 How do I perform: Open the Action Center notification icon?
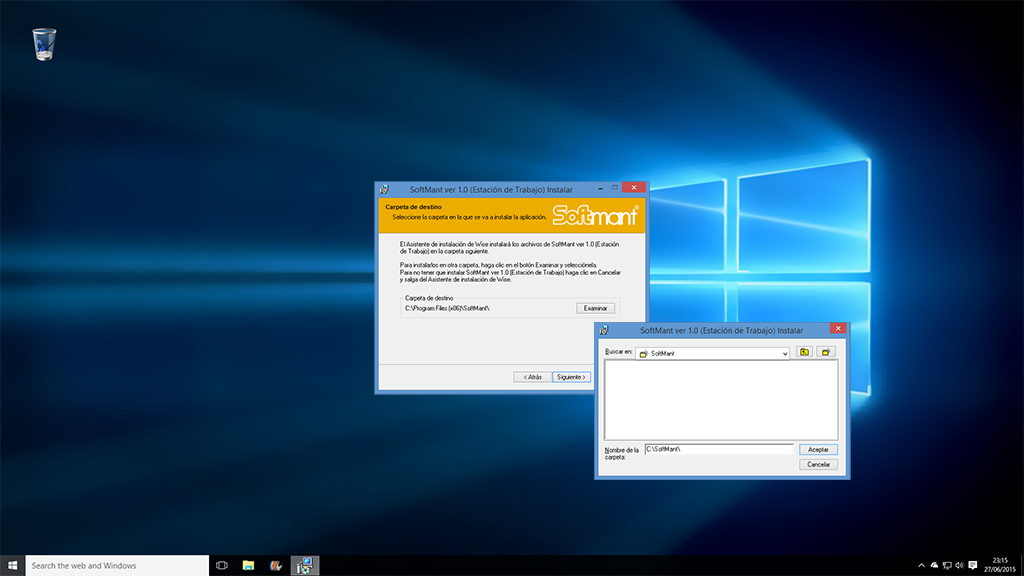(x=973, y=565)
